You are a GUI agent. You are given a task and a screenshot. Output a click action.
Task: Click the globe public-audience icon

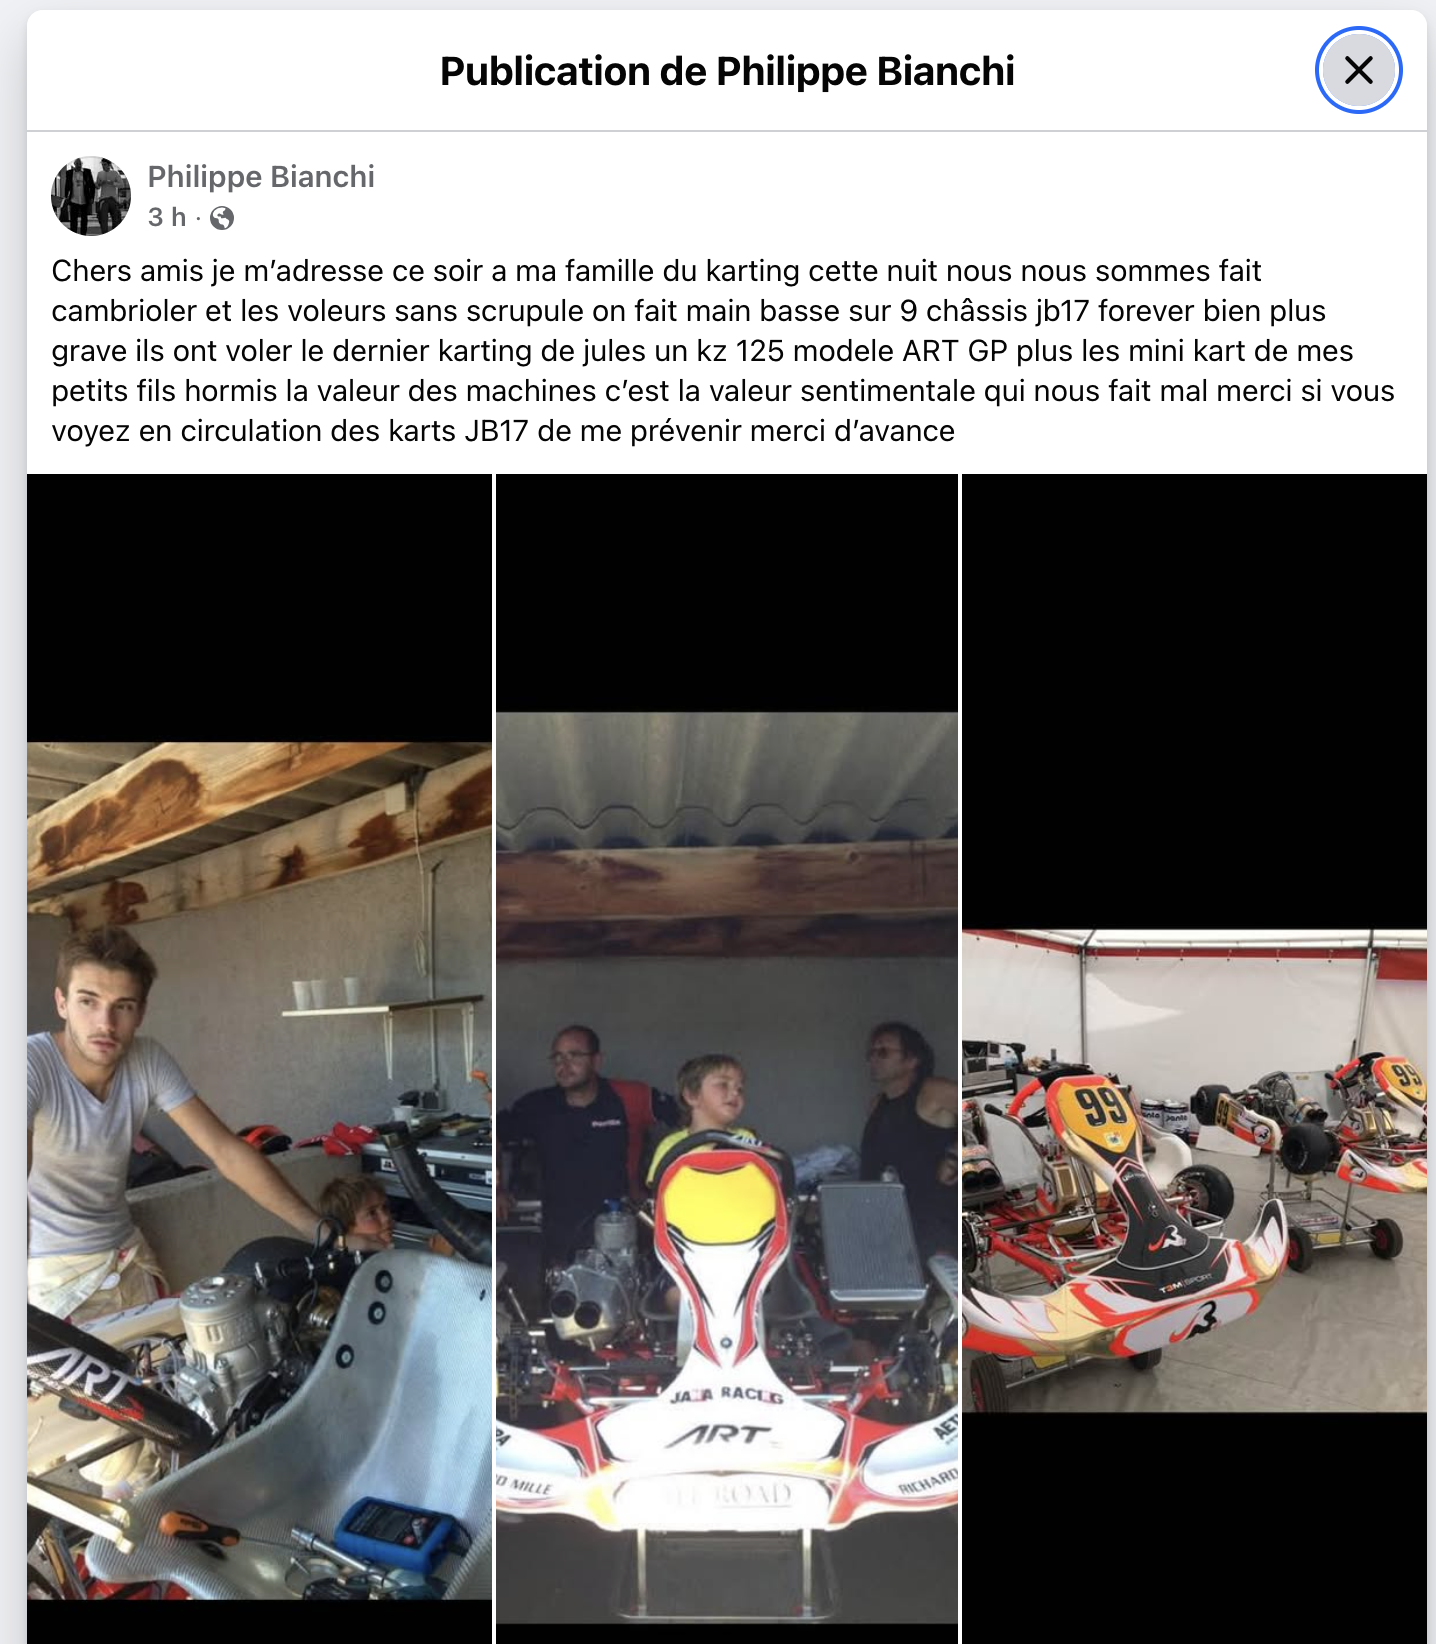click(x=222, y=218)
